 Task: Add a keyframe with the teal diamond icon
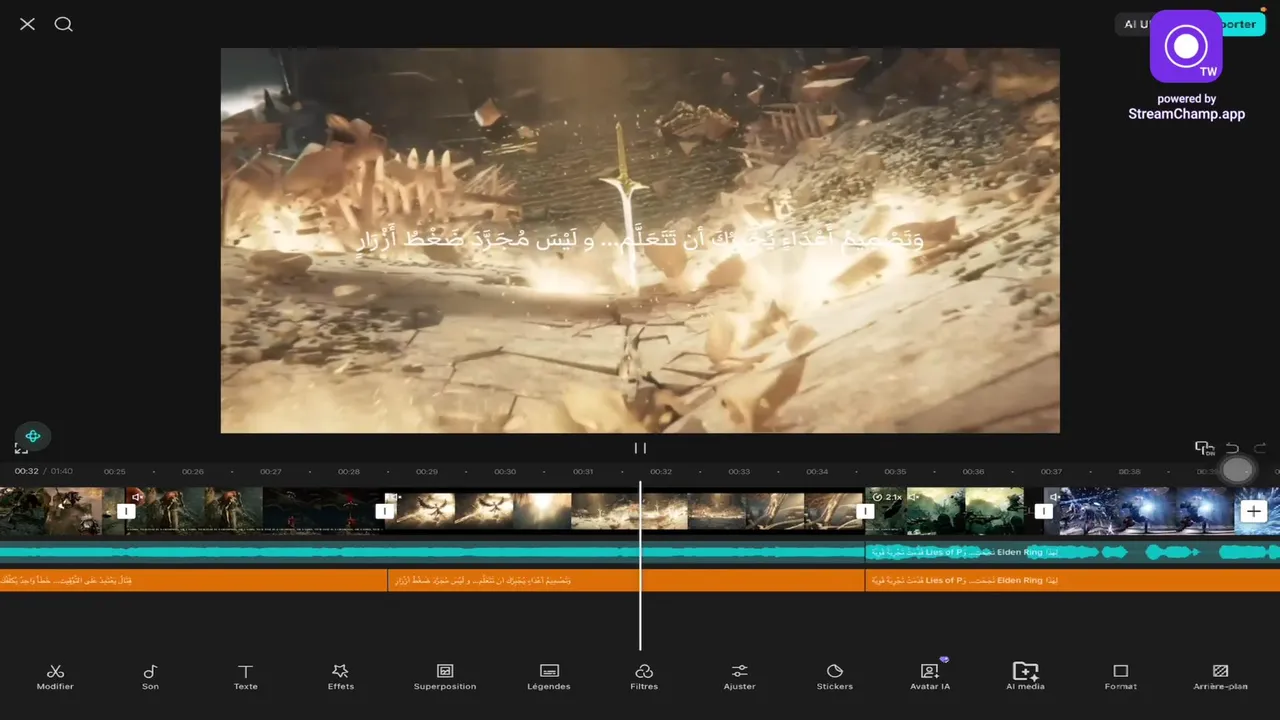pyautogui.click(x=33, y=436)
